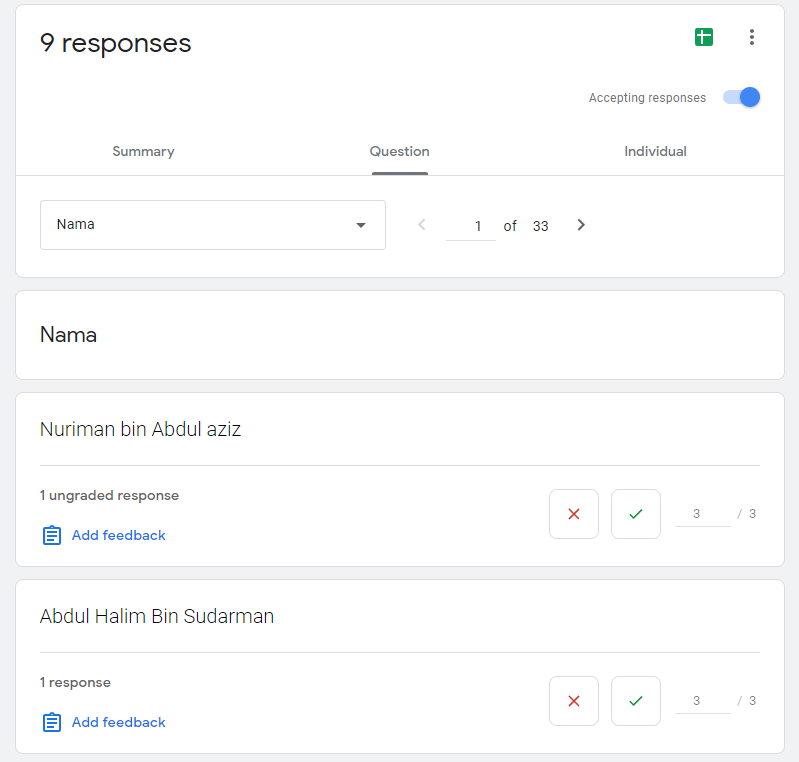Toggle Accepting responses switch off
The image size is (799, 762).
click(742, 97)
